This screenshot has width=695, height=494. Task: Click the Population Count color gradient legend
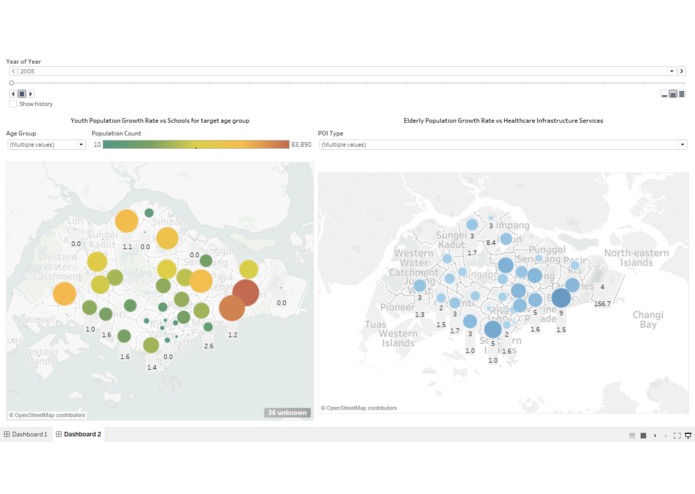point(196,144)
